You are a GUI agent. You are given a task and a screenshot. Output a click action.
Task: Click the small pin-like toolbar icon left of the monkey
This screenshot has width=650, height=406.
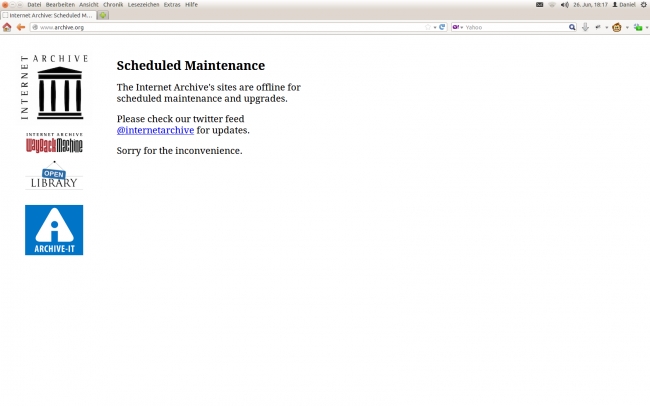598,27
